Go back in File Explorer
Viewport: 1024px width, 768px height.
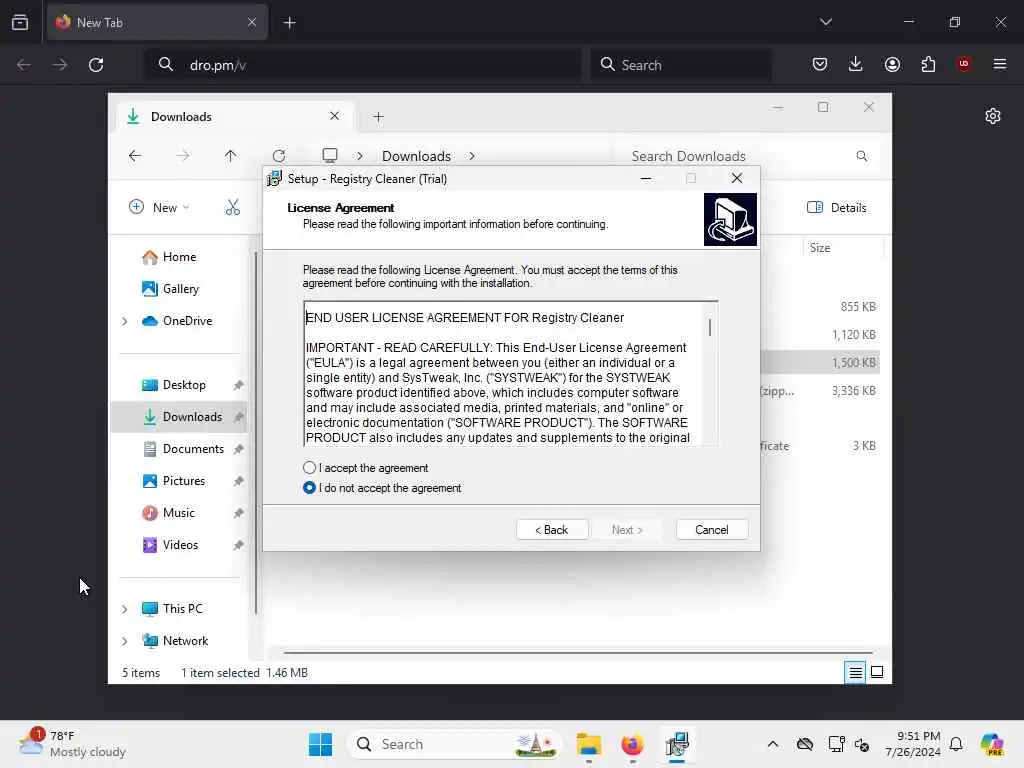click(135, 155)
